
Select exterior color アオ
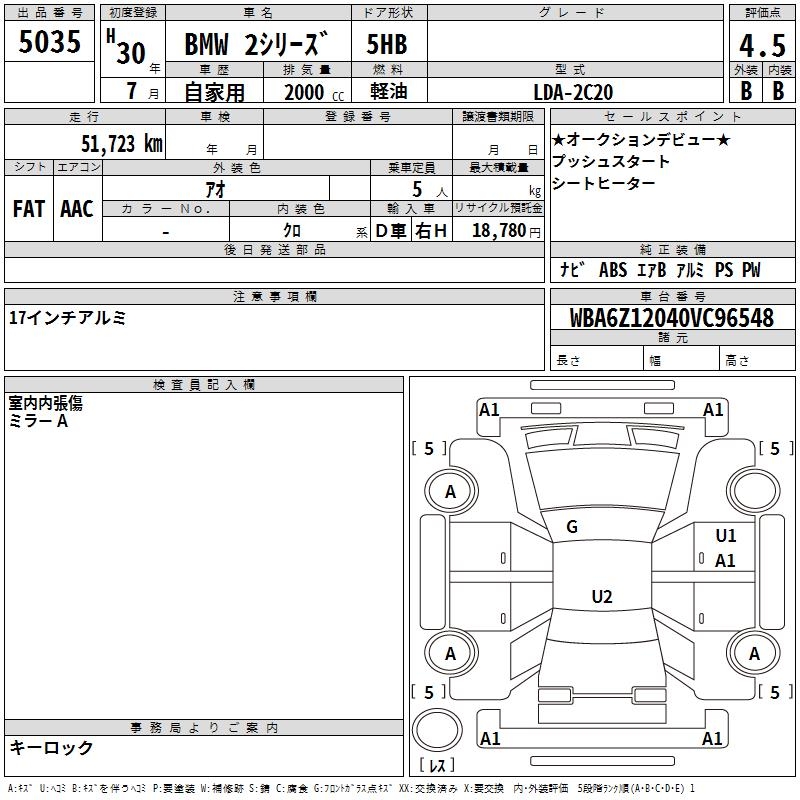coord(215,189)
